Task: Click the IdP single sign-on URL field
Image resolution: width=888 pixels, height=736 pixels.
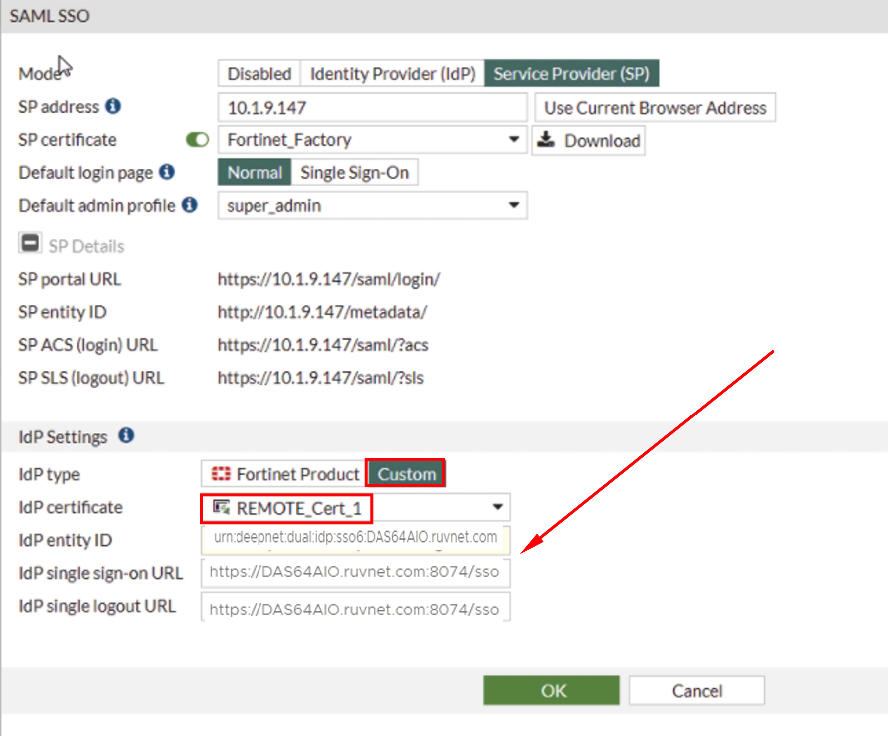Action: point(355,574)
